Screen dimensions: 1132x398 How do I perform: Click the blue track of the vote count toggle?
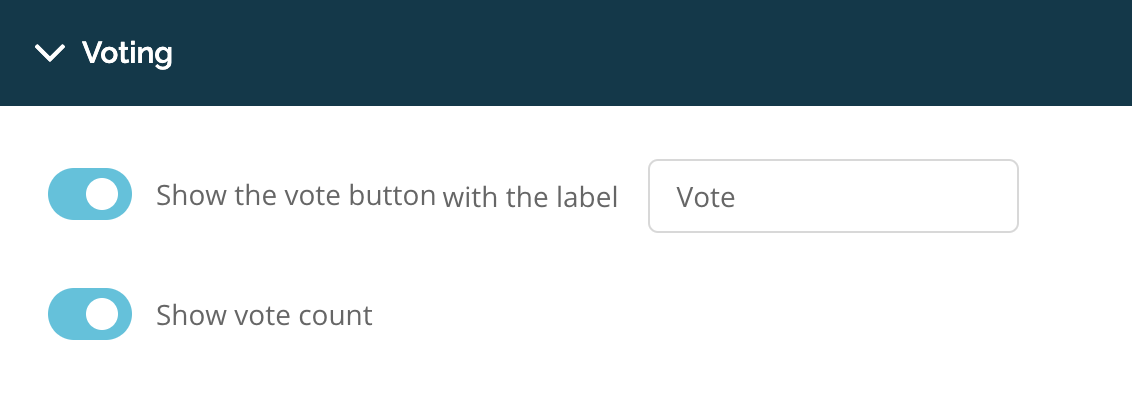[65, 314]
